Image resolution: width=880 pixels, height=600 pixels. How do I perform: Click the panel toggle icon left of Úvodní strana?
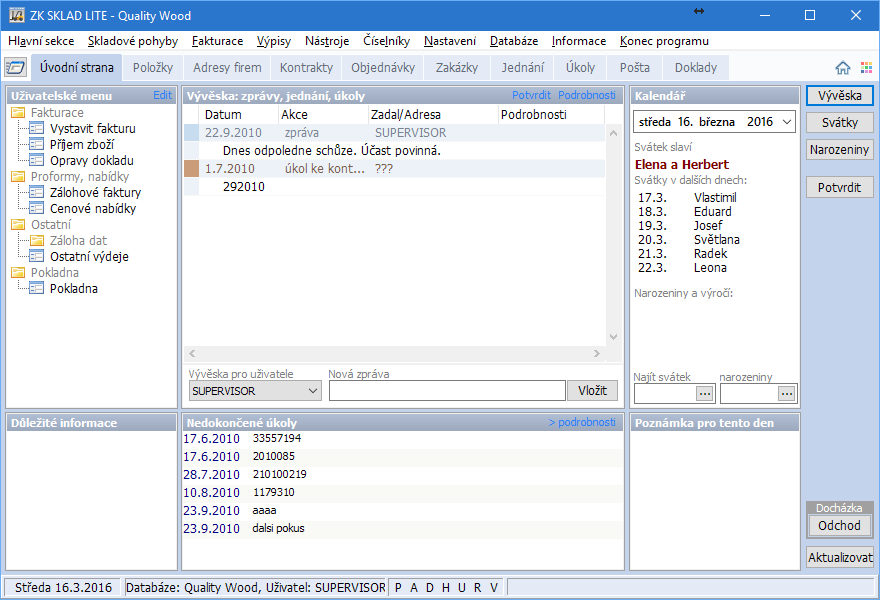(x=16, y=68)
